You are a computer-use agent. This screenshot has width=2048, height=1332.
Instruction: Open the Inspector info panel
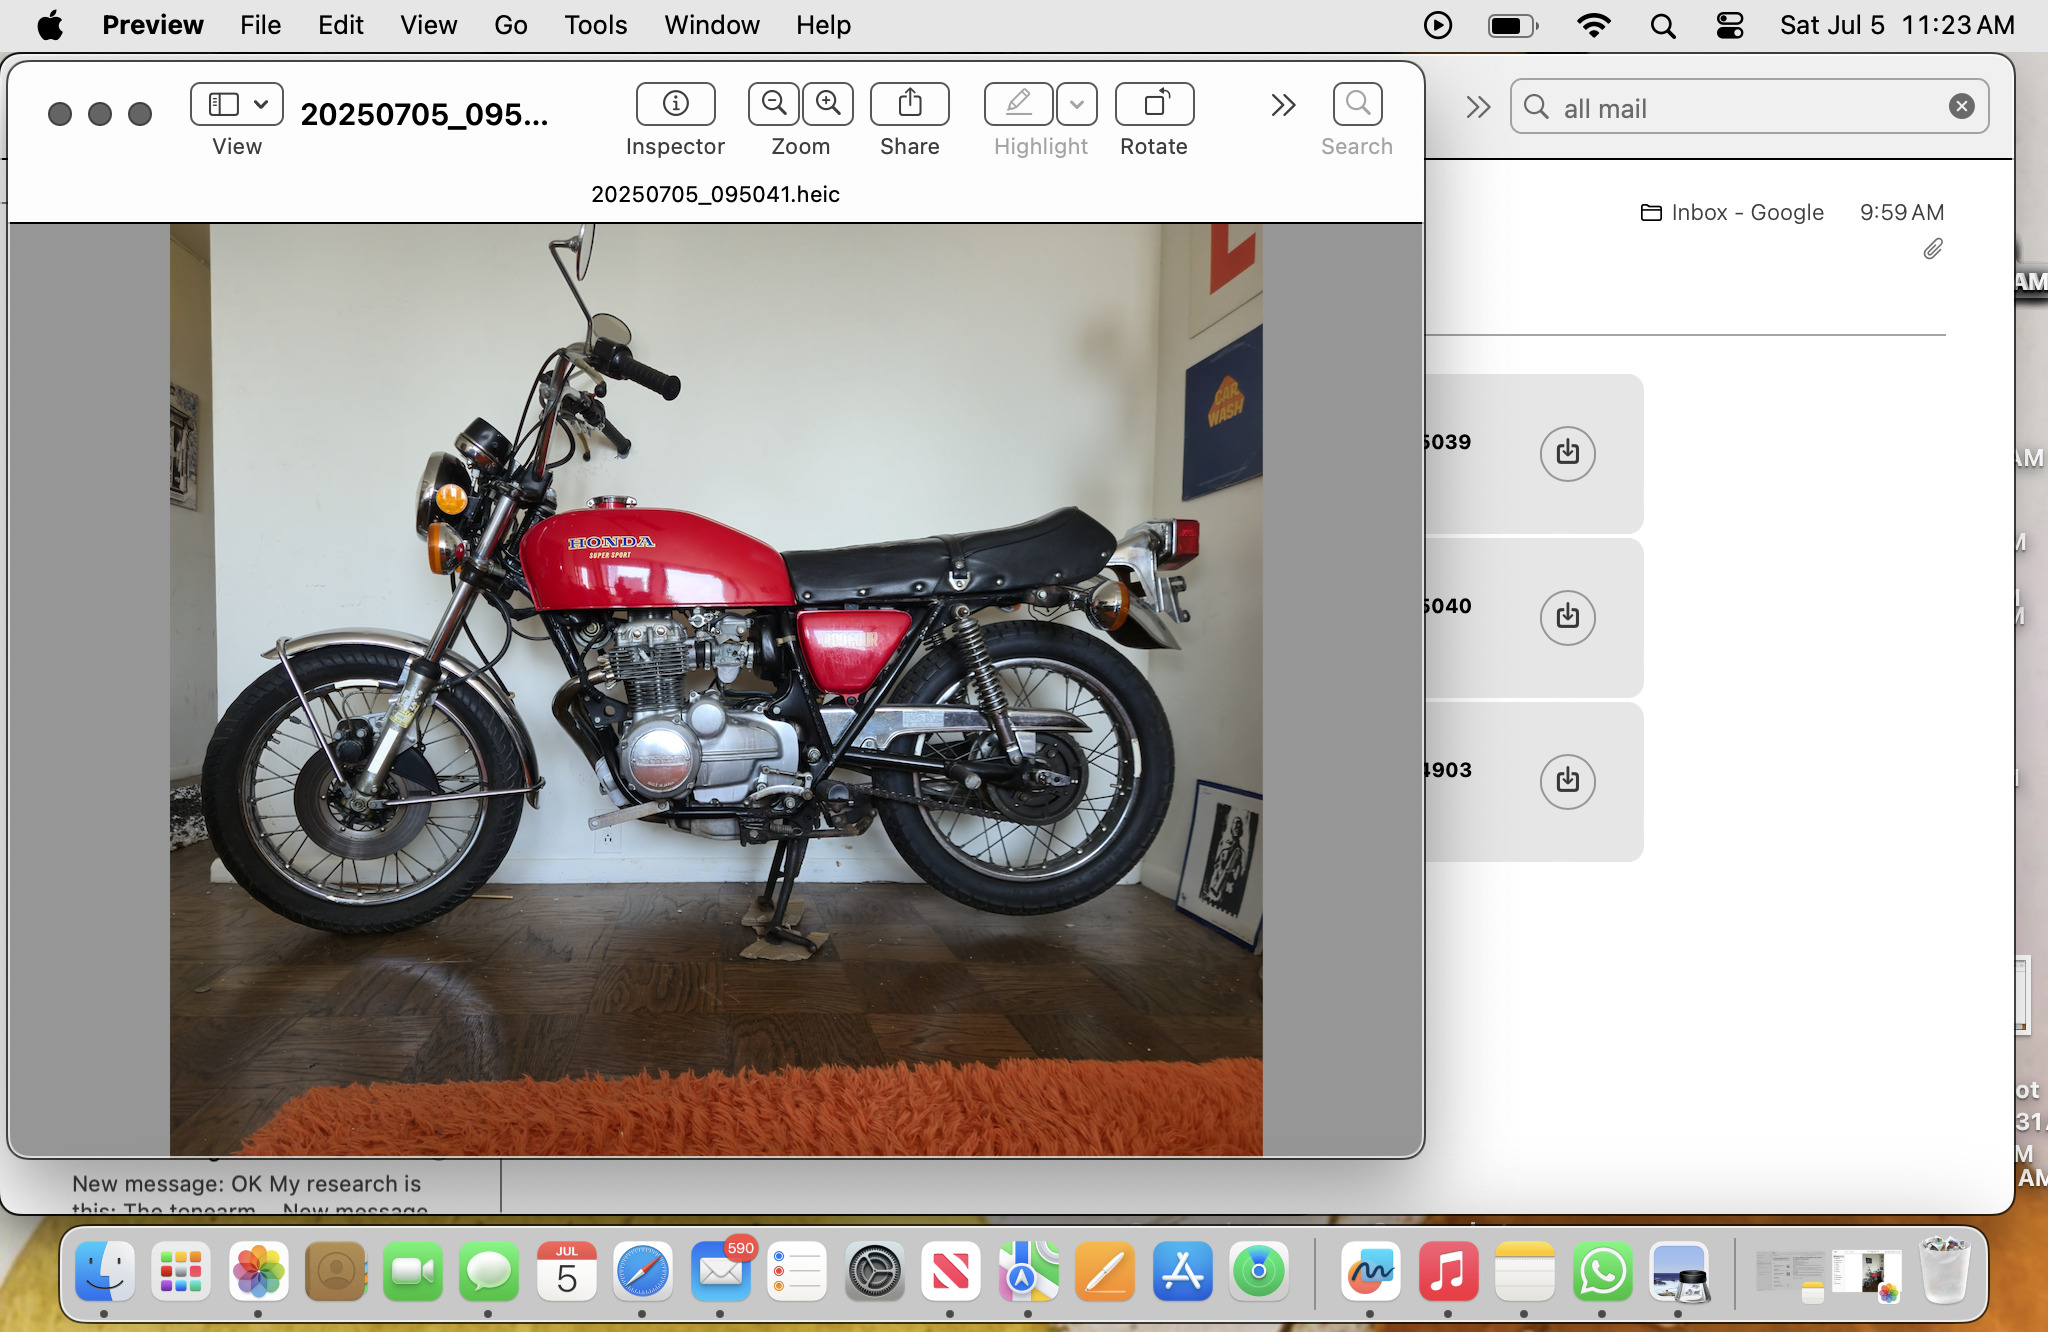[675, 104]
